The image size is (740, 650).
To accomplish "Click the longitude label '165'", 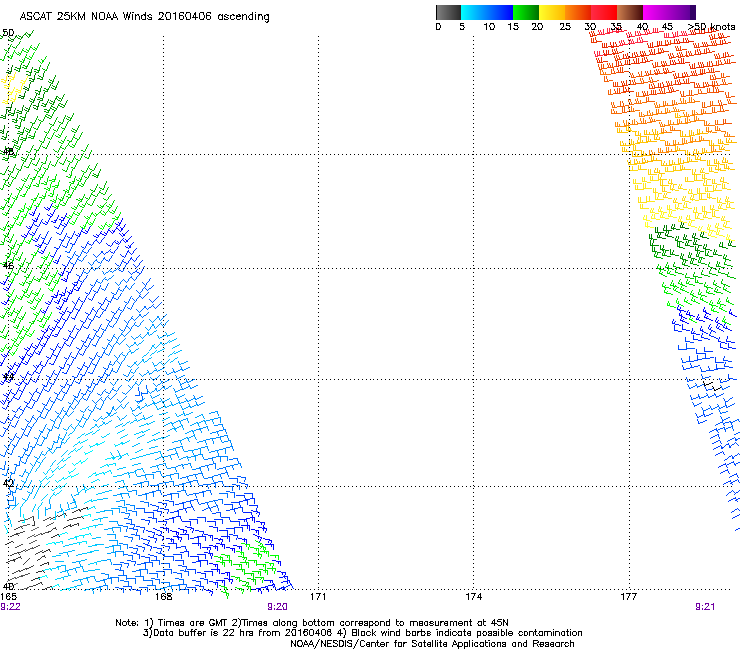I will click(x=8, y=597).
